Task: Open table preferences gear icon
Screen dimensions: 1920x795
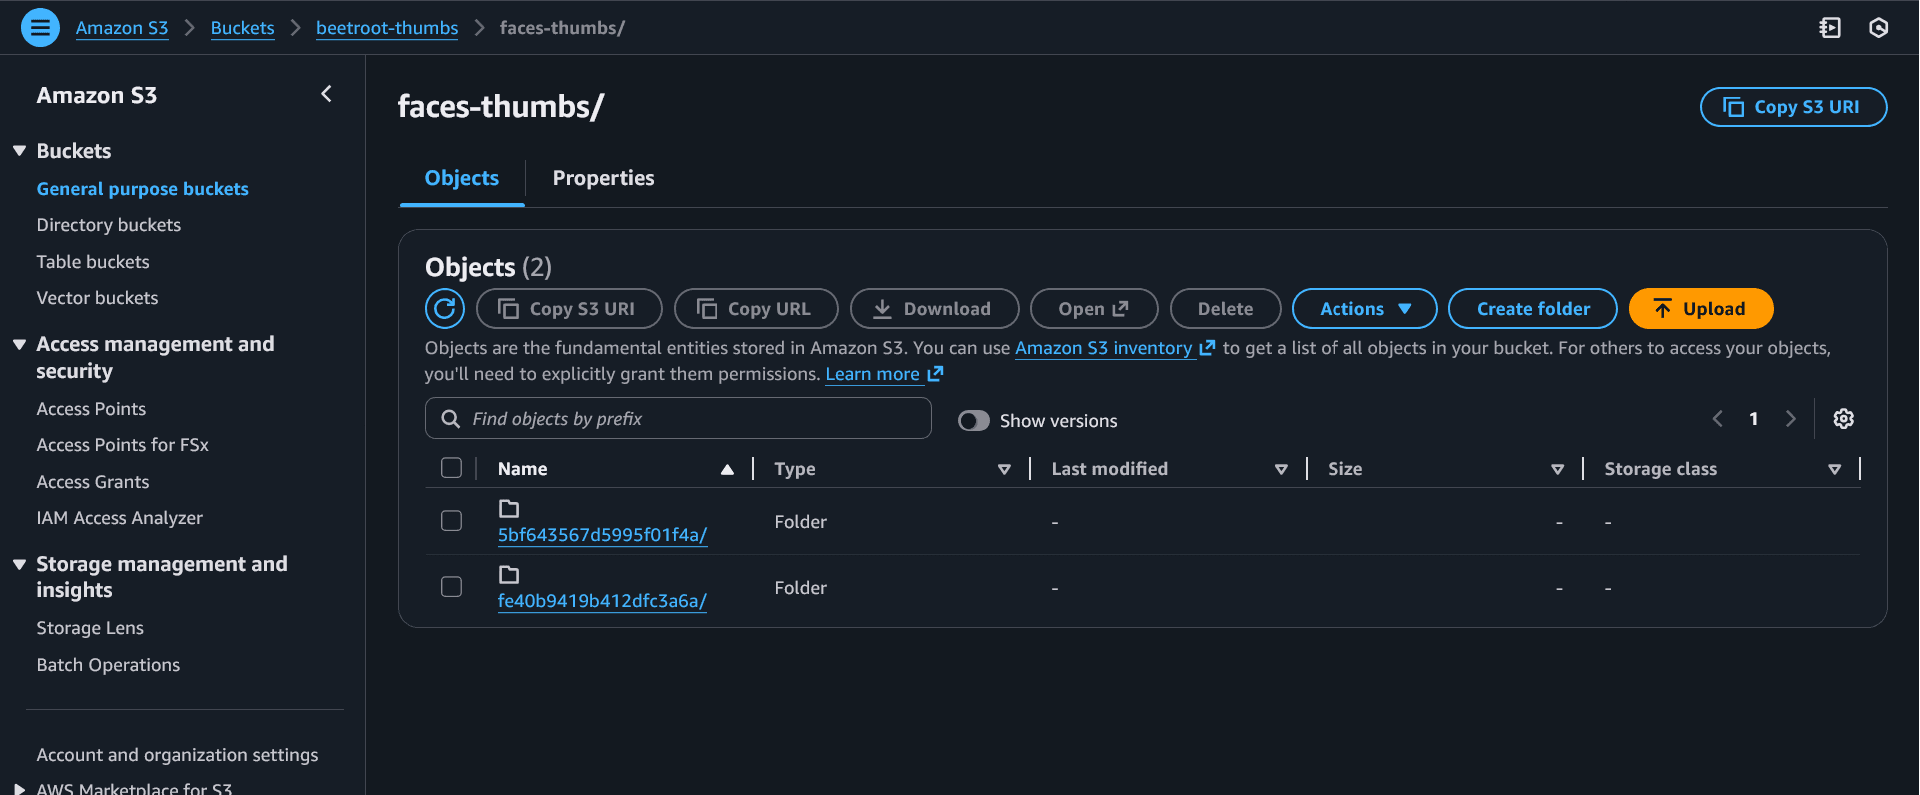Action: click(1843, 419)
